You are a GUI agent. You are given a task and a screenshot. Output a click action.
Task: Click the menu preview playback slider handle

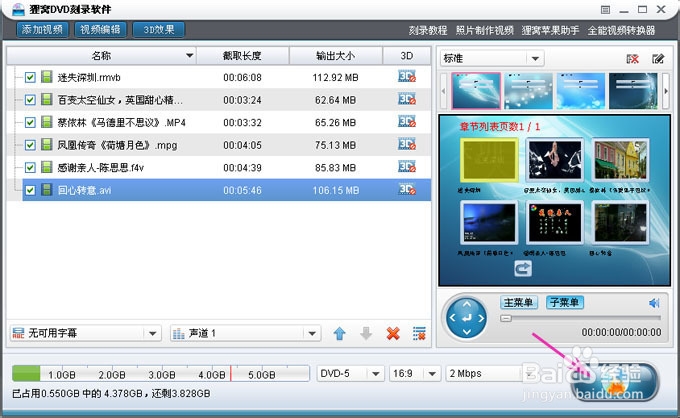tap(506, 318)
